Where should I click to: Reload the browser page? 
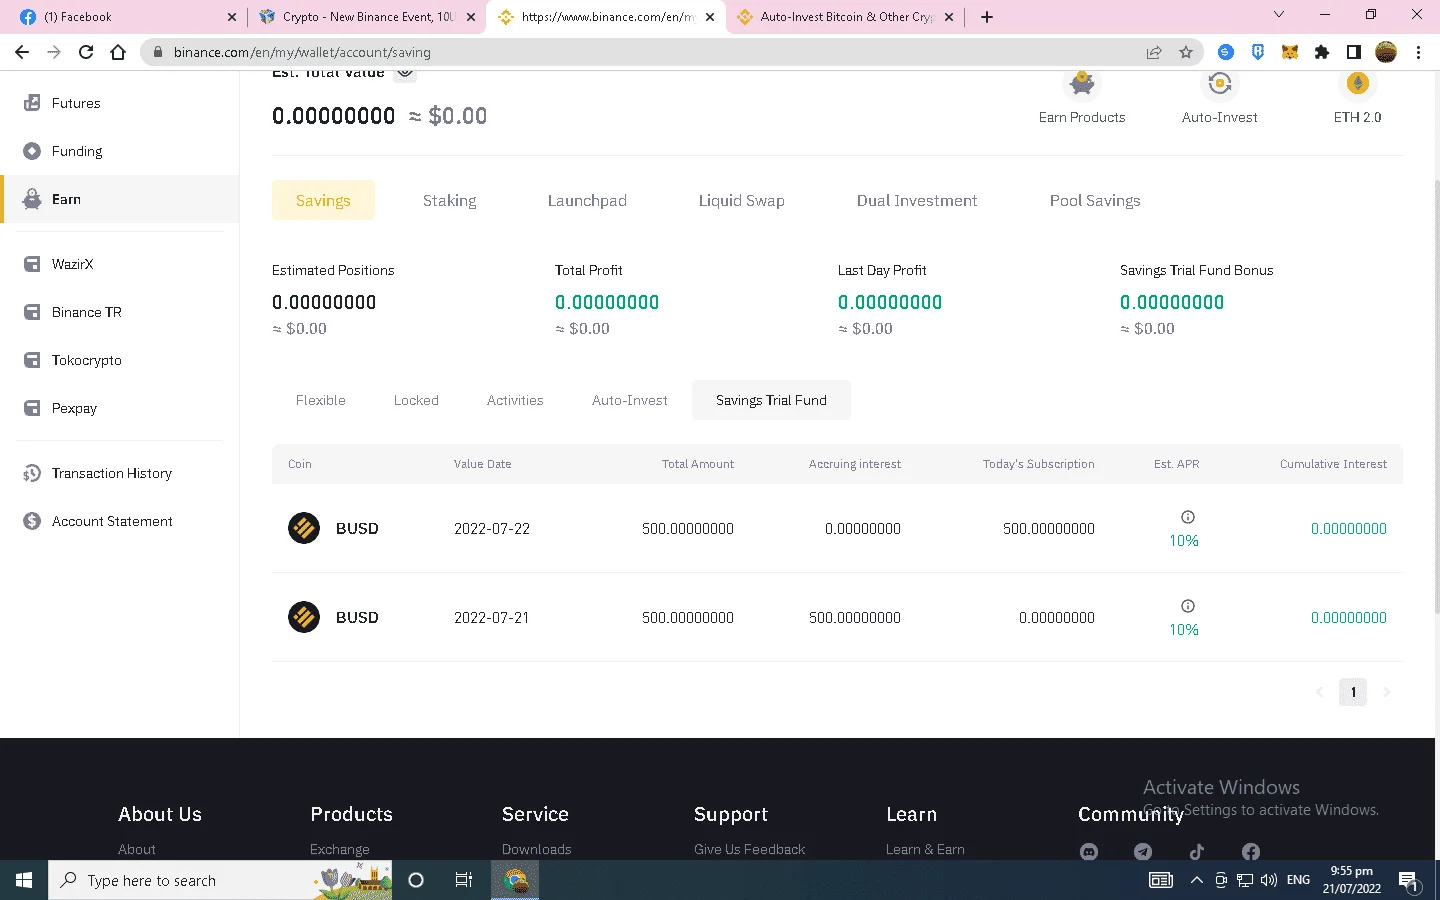[x=86, y=52]
